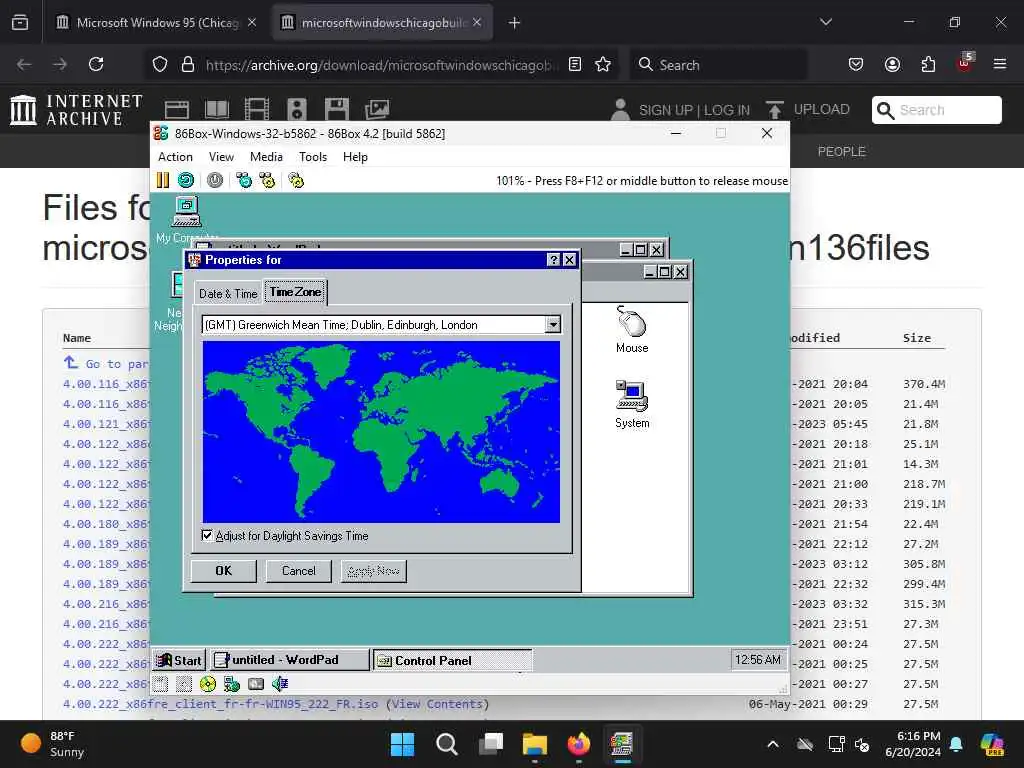Click the Windows 95 Start button
Viewport: 1024px width, 768px height.
(179, 660)
